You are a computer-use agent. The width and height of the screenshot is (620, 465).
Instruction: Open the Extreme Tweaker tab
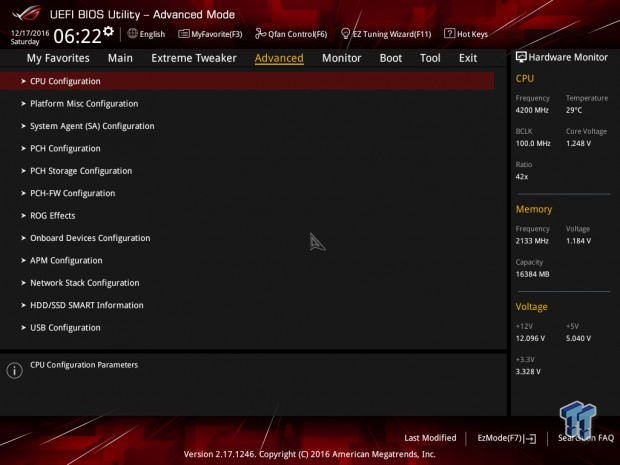[194, 58]
